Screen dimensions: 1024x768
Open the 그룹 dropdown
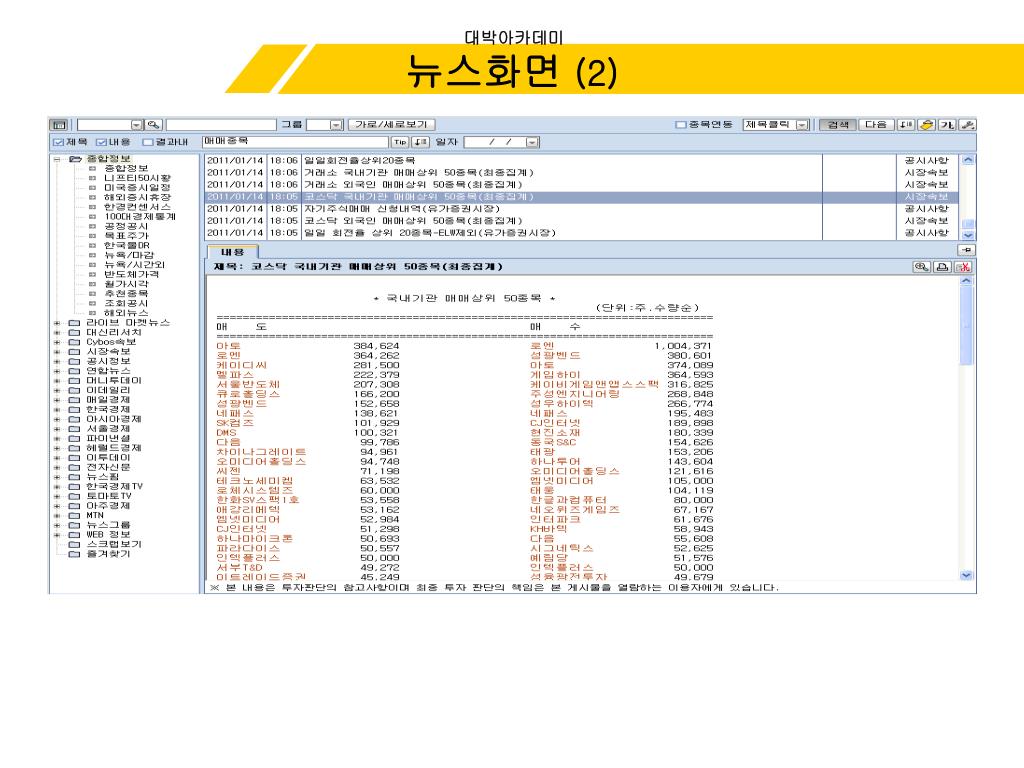coord(336,125)
